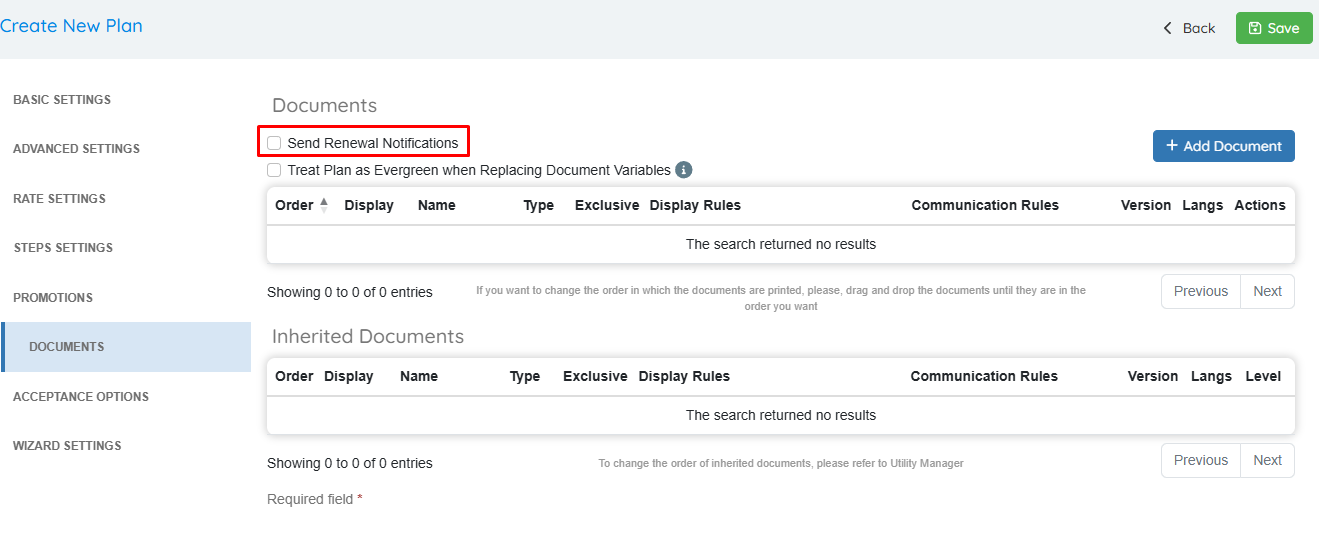Screen dimensions: 1319x533
Task: Click Previous in Inherited Documents pagination
Action: 1200,460
